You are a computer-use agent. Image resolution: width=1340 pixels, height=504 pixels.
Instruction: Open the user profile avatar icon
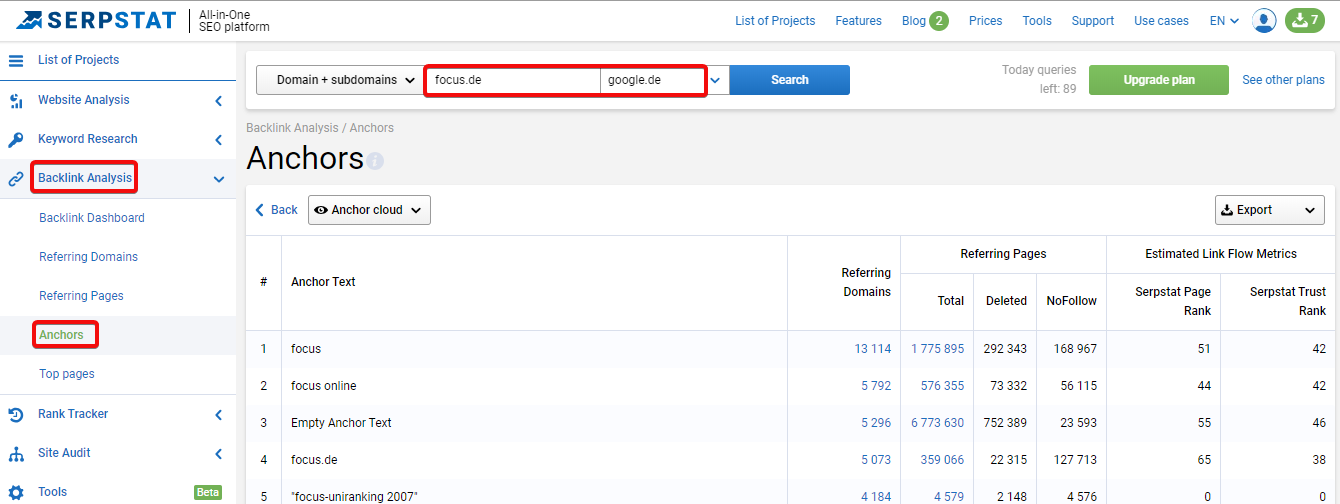tap(1264, 20)
